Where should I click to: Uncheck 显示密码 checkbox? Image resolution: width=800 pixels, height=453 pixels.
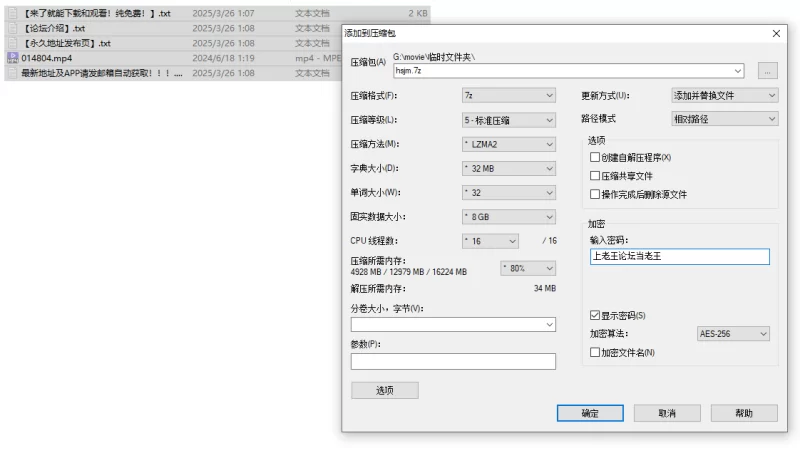coord(596,315)
